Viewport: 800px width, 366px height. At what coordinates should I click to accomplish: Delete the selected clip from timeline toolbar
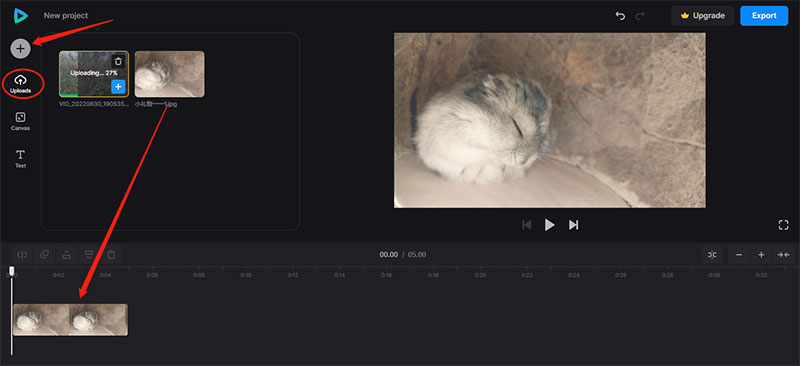(111, 254)
